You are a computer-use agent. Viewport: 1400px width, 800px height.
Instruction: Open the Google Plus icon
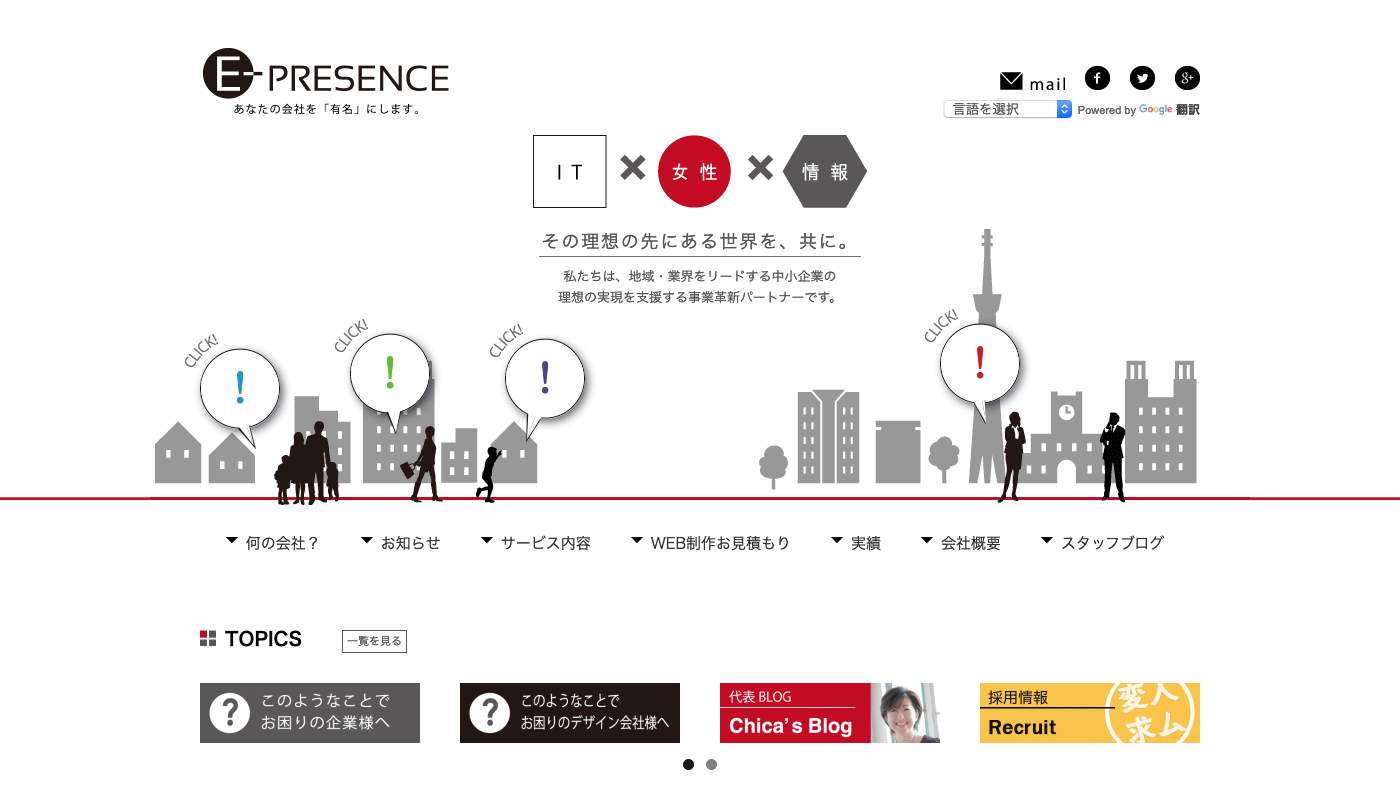(1187, 78)
